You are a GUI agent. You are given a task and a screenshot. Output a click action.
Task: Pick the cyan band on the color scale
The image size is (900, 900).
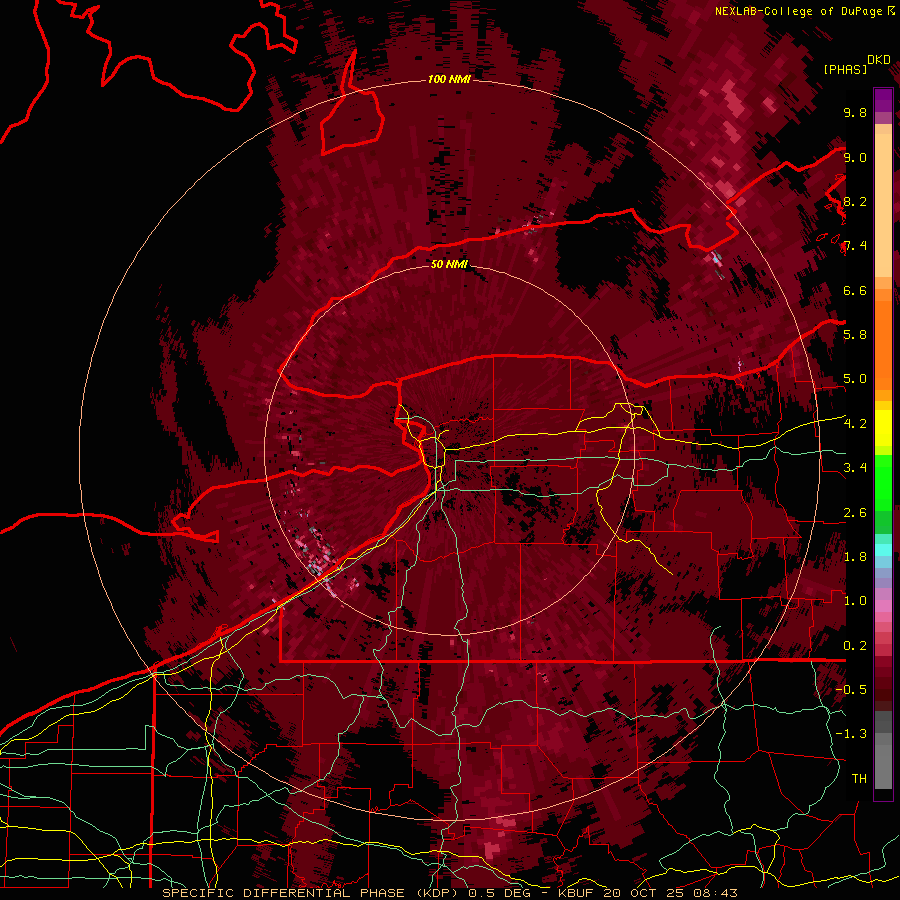click(883, 549)
